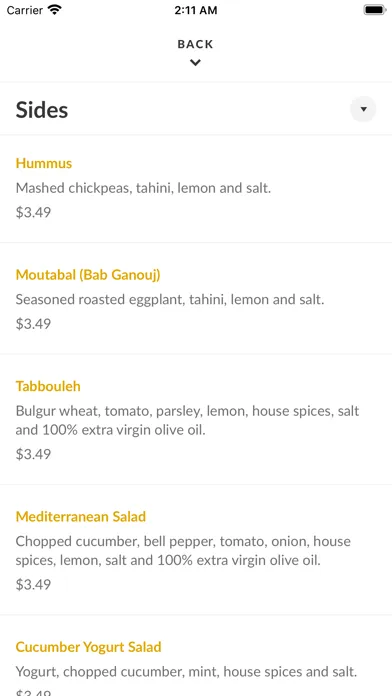Screen dimensions: 392x696
Task: Tap the Moutabal eggplant description
Action: (170, 300)
